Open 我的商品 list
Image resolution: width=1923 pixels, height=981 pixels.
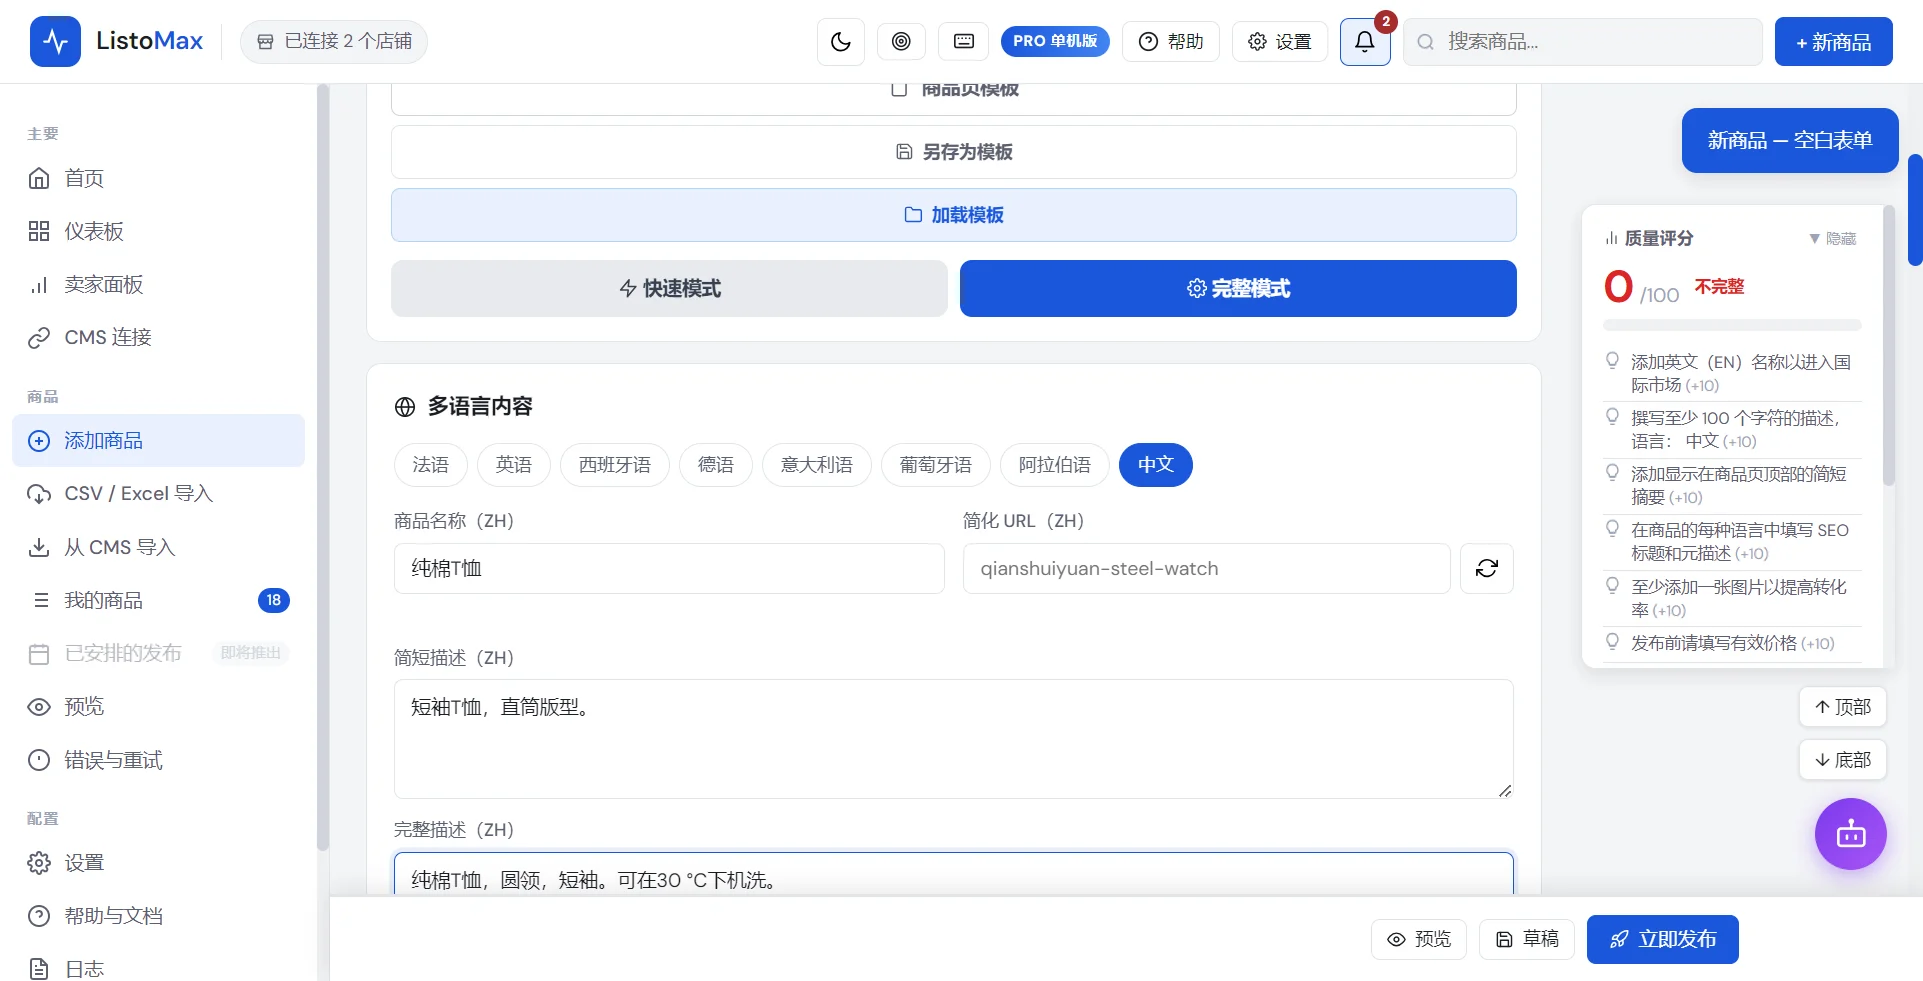(x=158, y=600)
